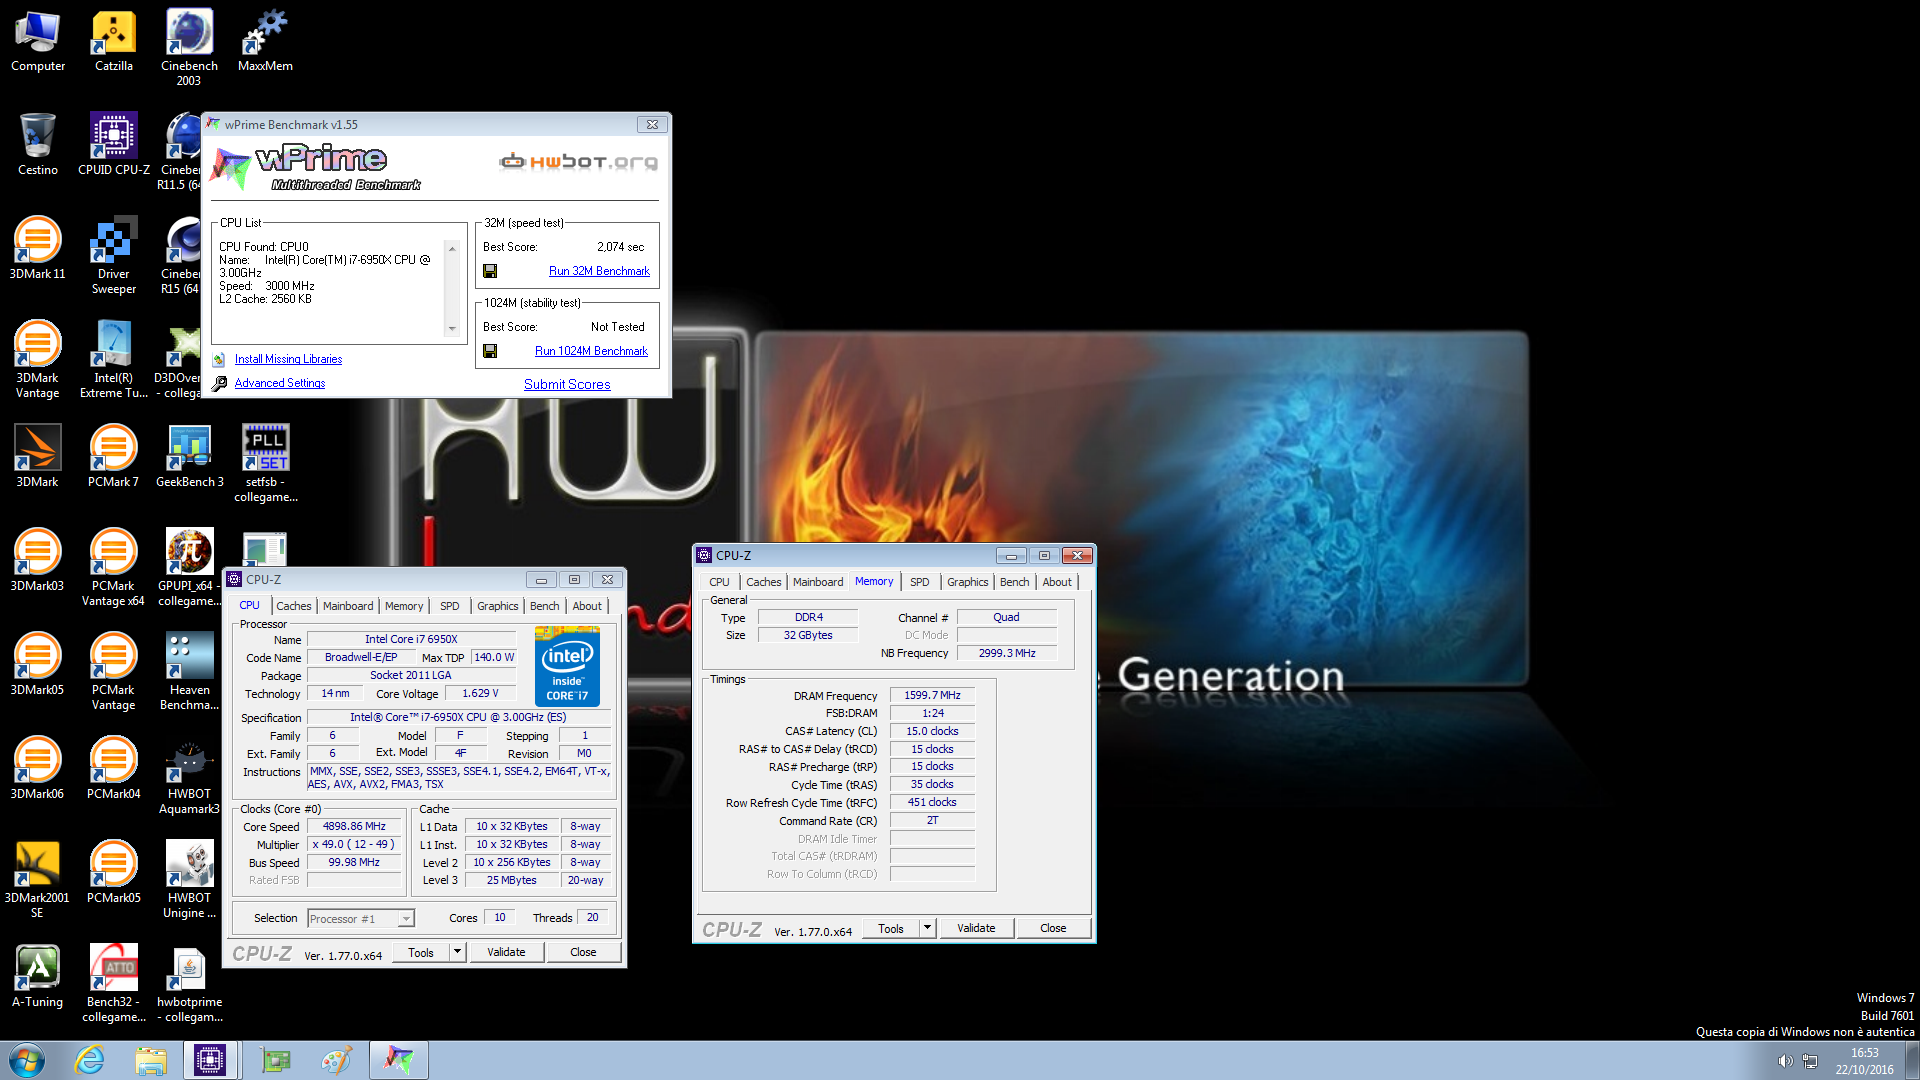Open the GeekBench 3 shortcut

189,457
